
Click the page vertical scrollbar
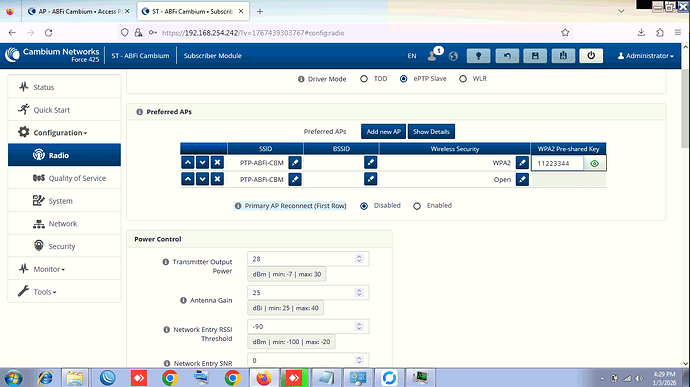pos(685,109)
